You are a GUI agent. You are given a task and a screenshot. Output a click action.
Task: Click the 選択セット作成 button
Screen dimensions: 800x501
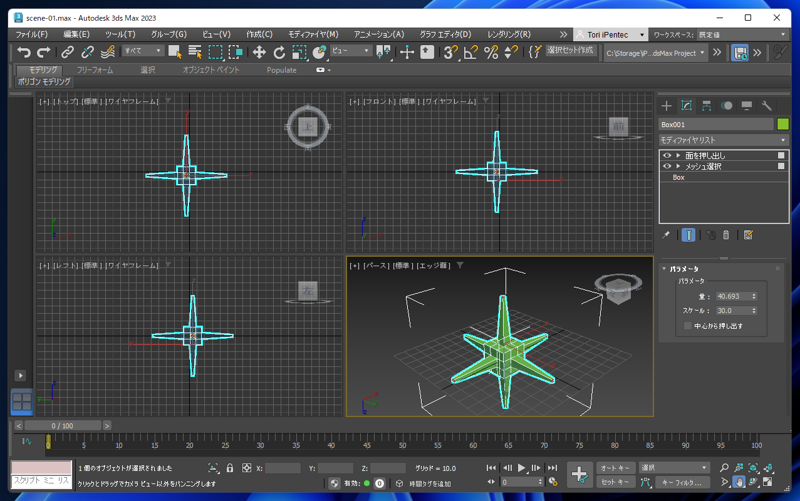click(x=570, y=50)
